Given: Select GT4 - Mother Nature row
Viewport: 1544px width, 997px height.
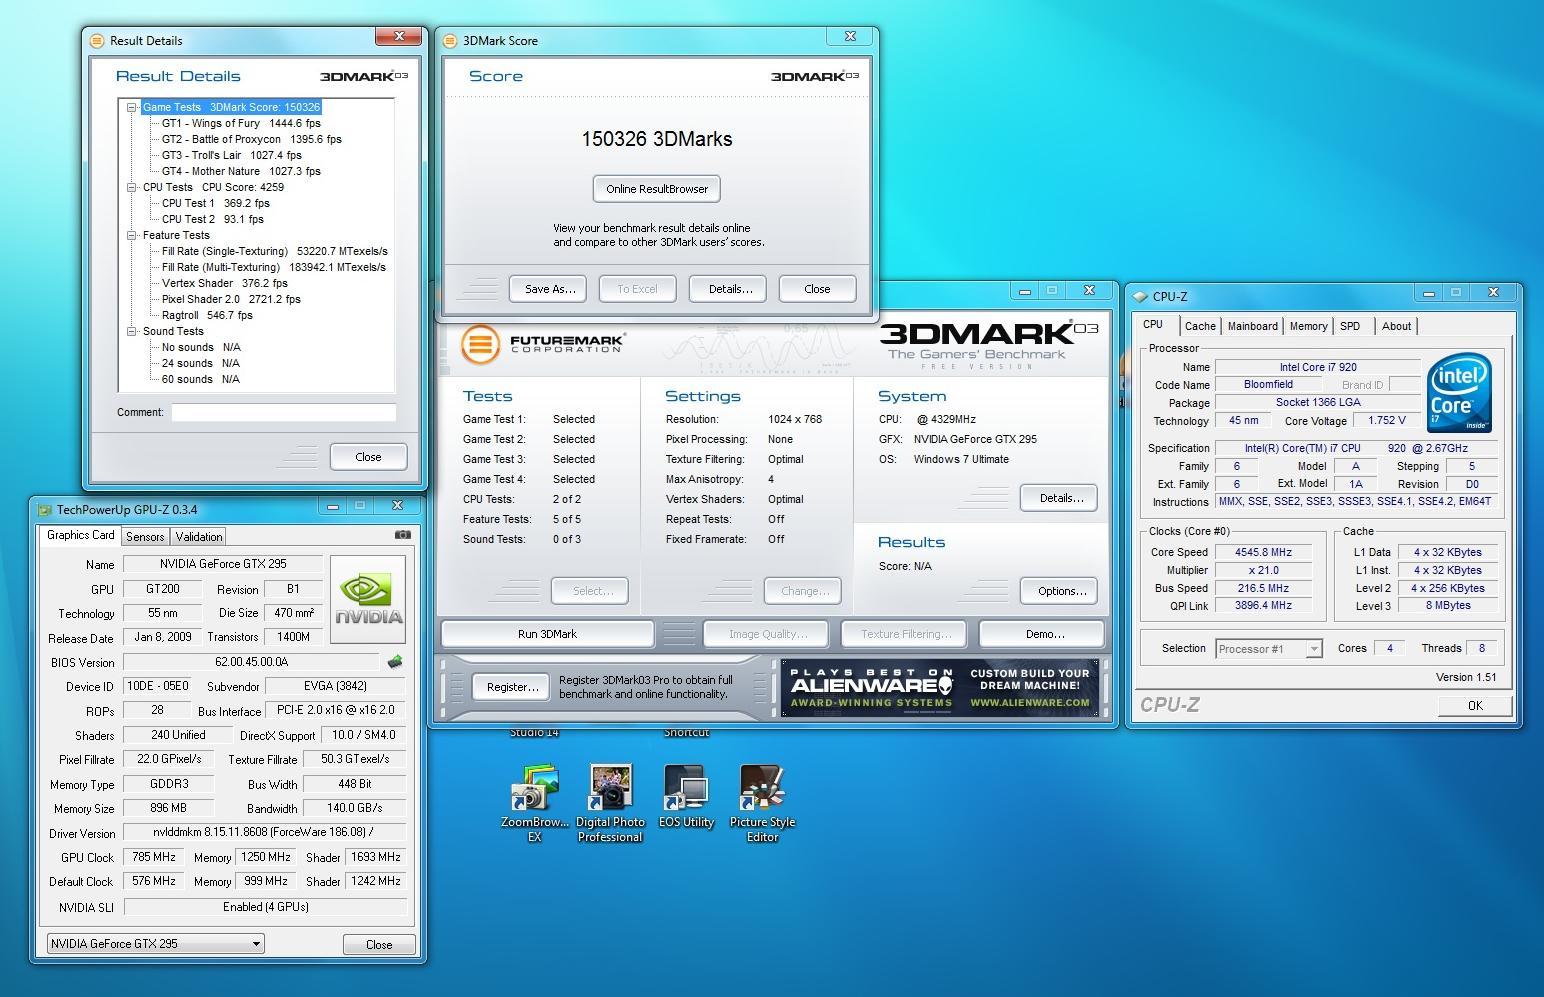Looking at the screenshot, I should 241,171.
